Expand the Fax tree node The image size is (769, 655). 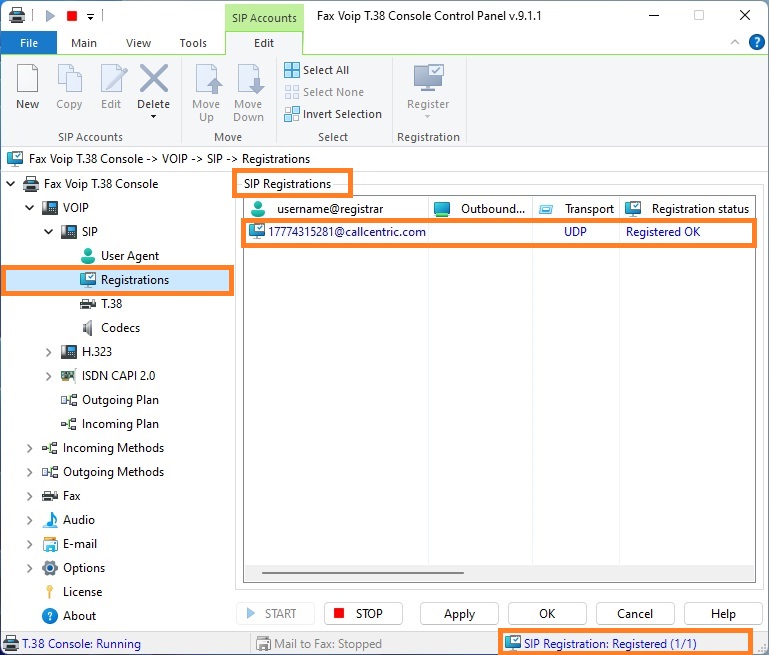coord(29,496)
